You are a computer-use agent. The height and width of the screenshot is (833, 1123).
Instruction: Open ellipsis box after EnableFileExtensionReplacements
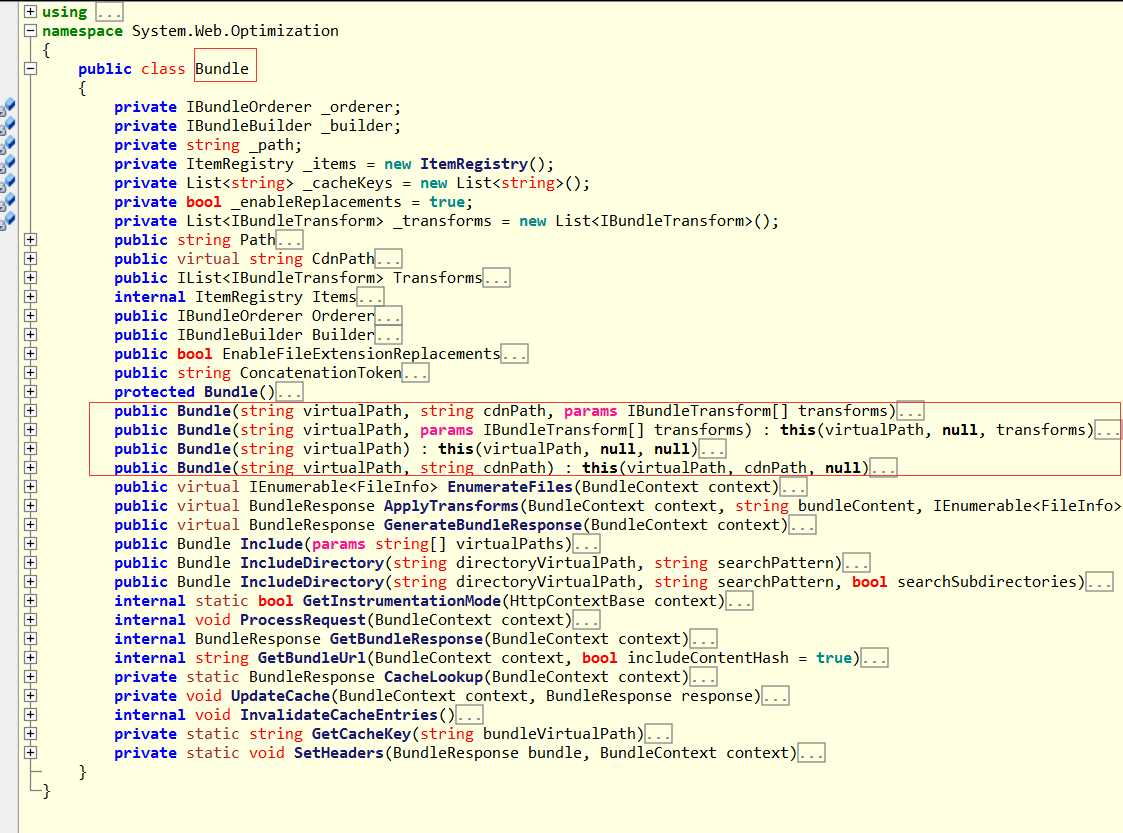tap(514, 354)
